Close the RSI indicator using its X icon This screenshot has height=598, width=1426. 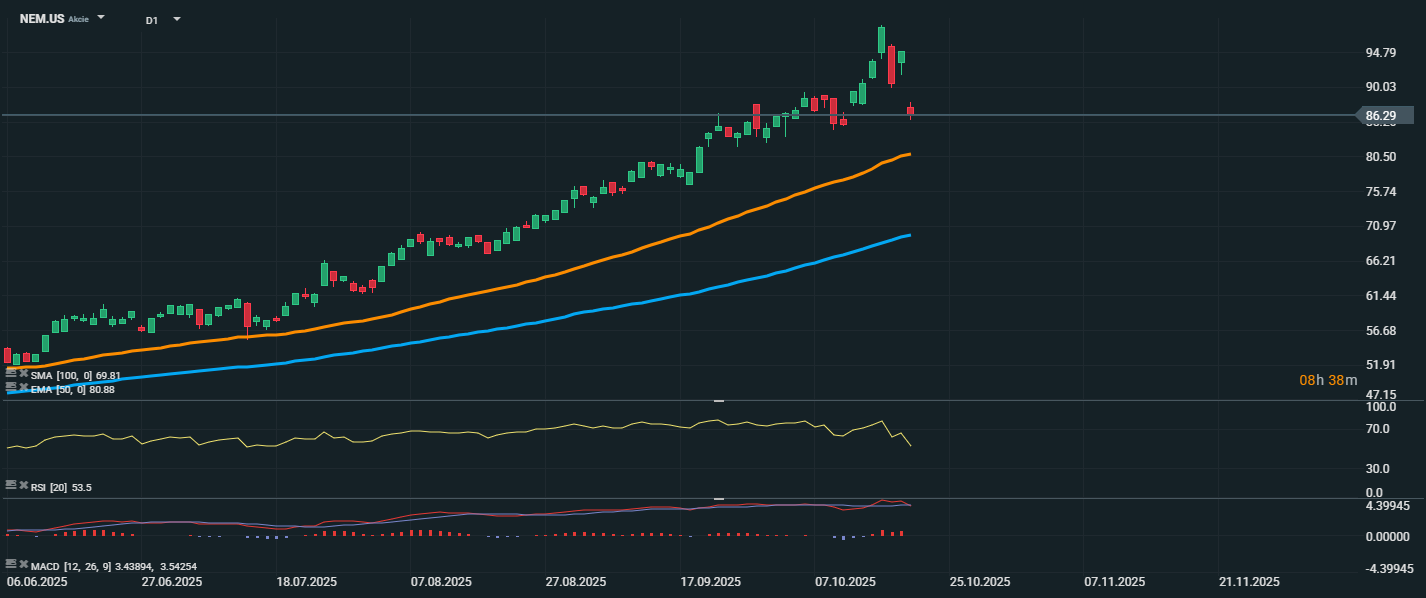(23, 485)
